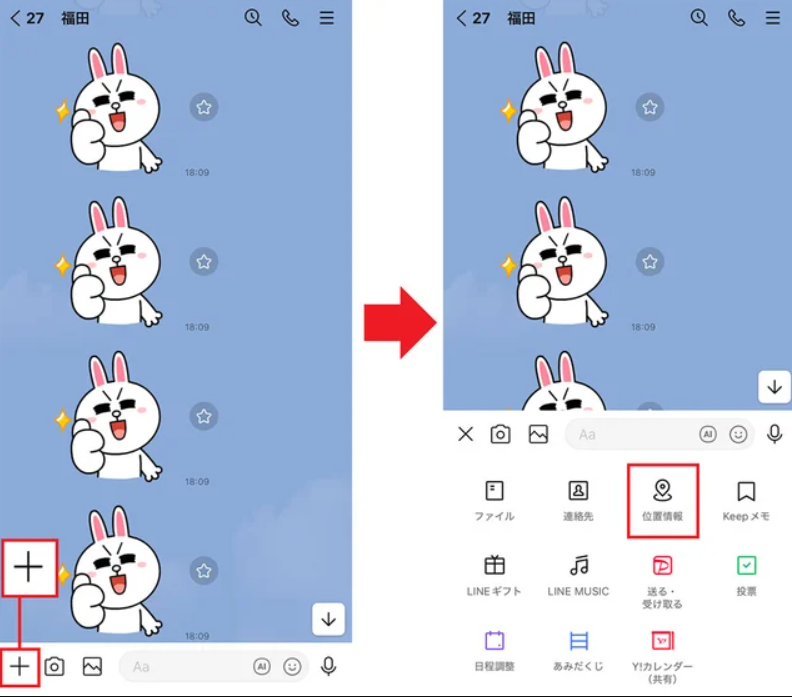This screenshot has width=792, height=697.
Task: Tap the microphone in right chat's input bar
Action: click(774, 434)
